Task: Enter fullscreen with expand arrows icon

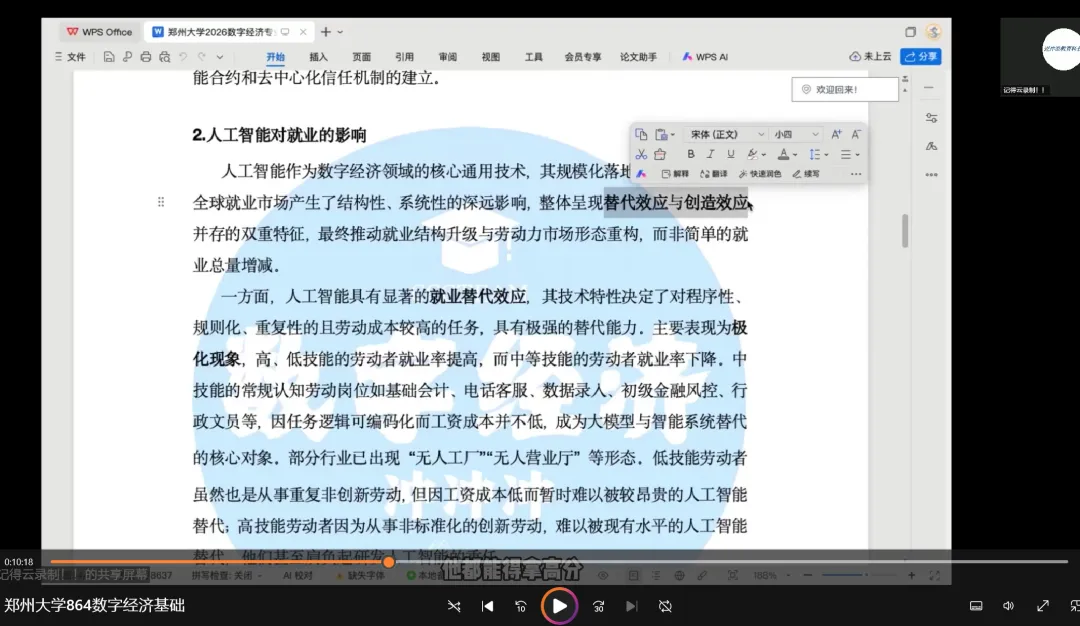Action: [1042, 606]
